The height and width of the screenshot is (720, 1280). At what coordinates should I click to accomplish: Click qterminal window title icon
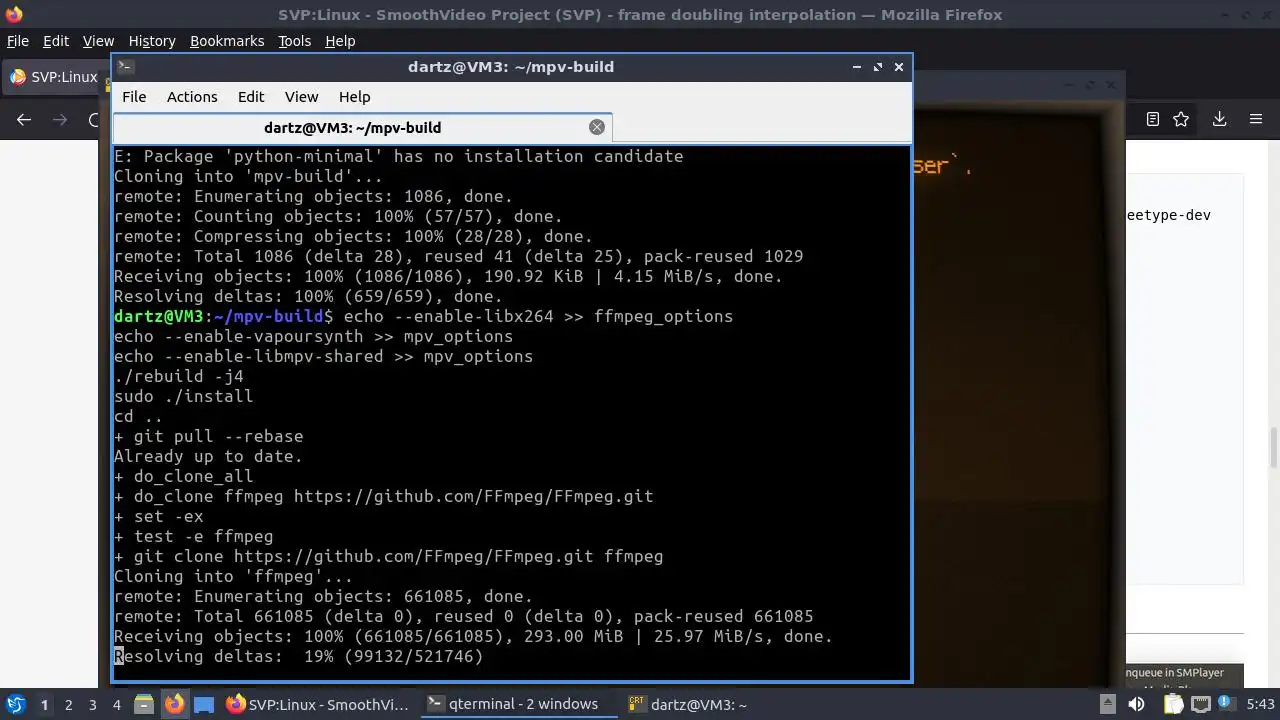pos(125,67)
